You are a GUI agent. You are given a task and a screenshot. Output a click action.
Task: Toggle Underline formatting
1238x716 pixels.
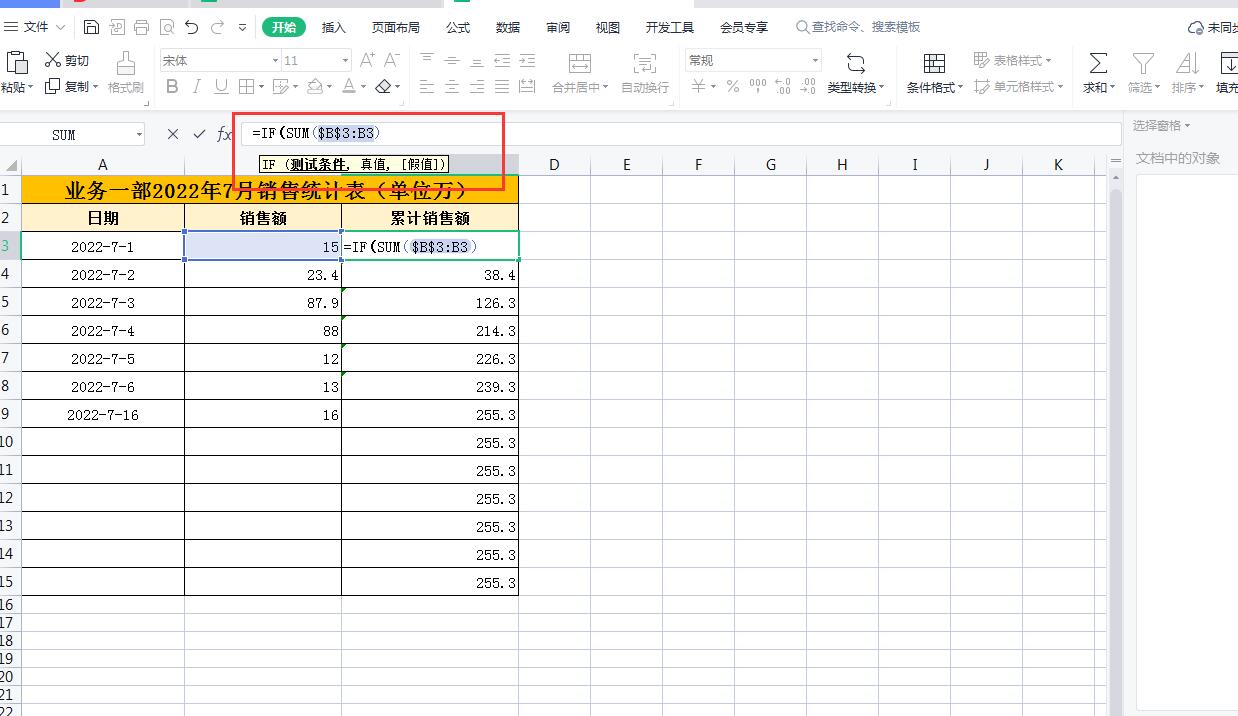(221, 87)
